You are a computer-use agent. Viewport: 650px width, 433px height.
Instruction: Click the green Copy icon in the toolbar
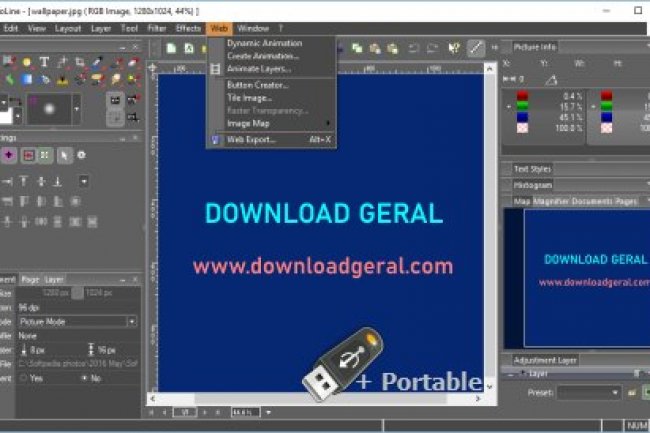pyautogui.click(x=357, y=48)
